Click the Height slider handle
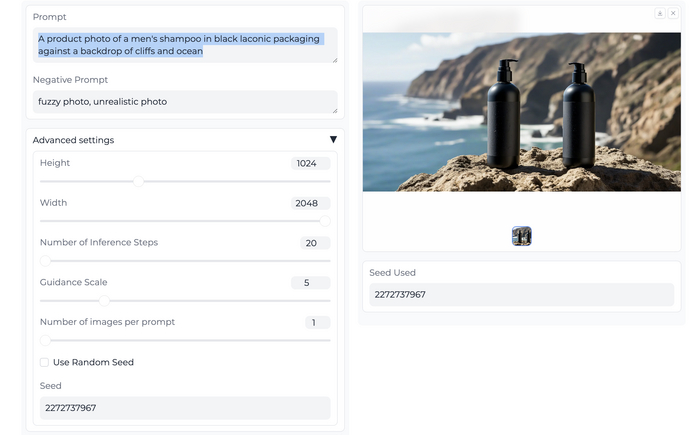Image resolution: width=700 pixels, height=435 pixels. pos(138,181)
